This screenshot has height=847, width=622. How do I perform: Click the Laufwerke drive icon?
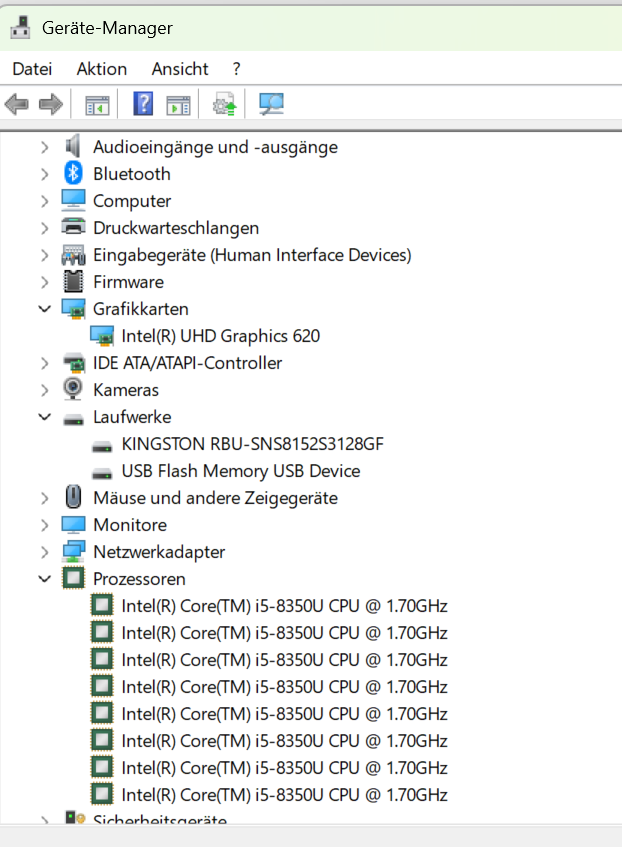pos(73,420)
